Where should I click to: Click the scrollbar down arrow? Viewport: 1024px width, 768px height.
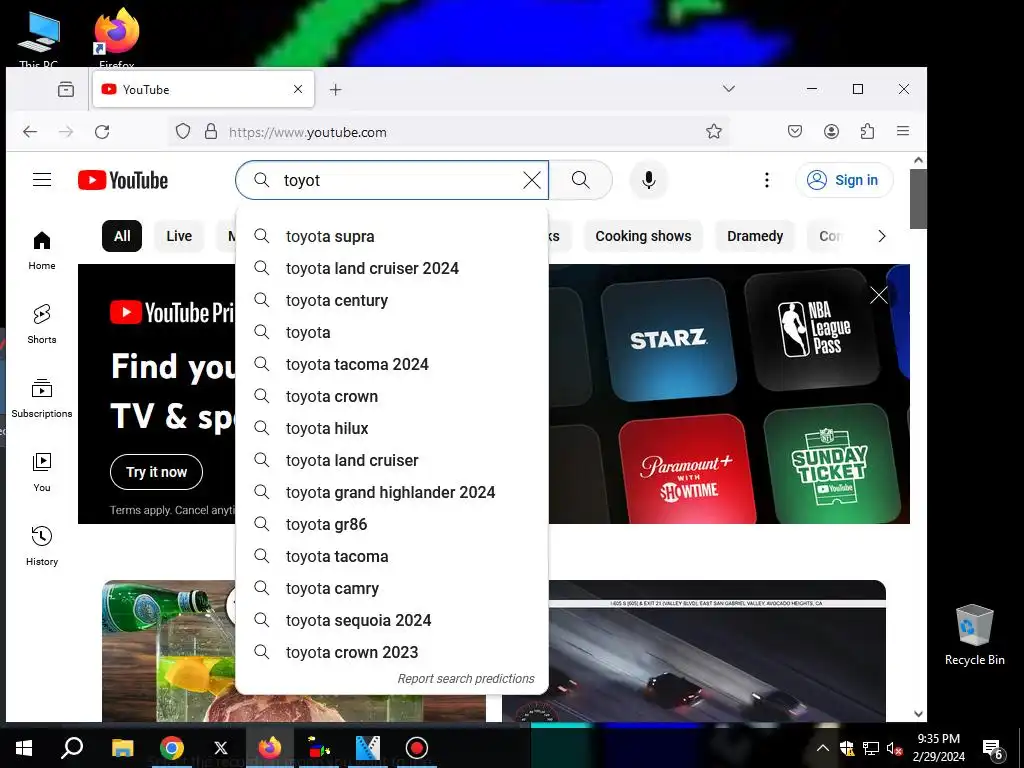tap(918, 714)
